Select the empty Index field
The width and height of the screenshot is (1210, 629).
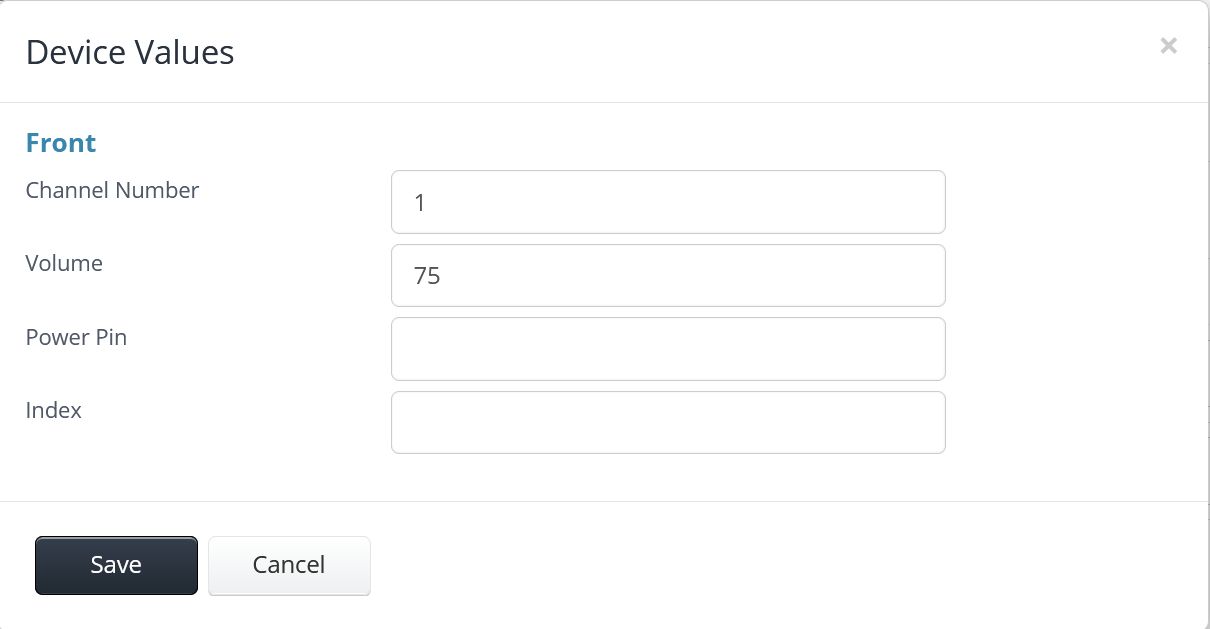668,422
